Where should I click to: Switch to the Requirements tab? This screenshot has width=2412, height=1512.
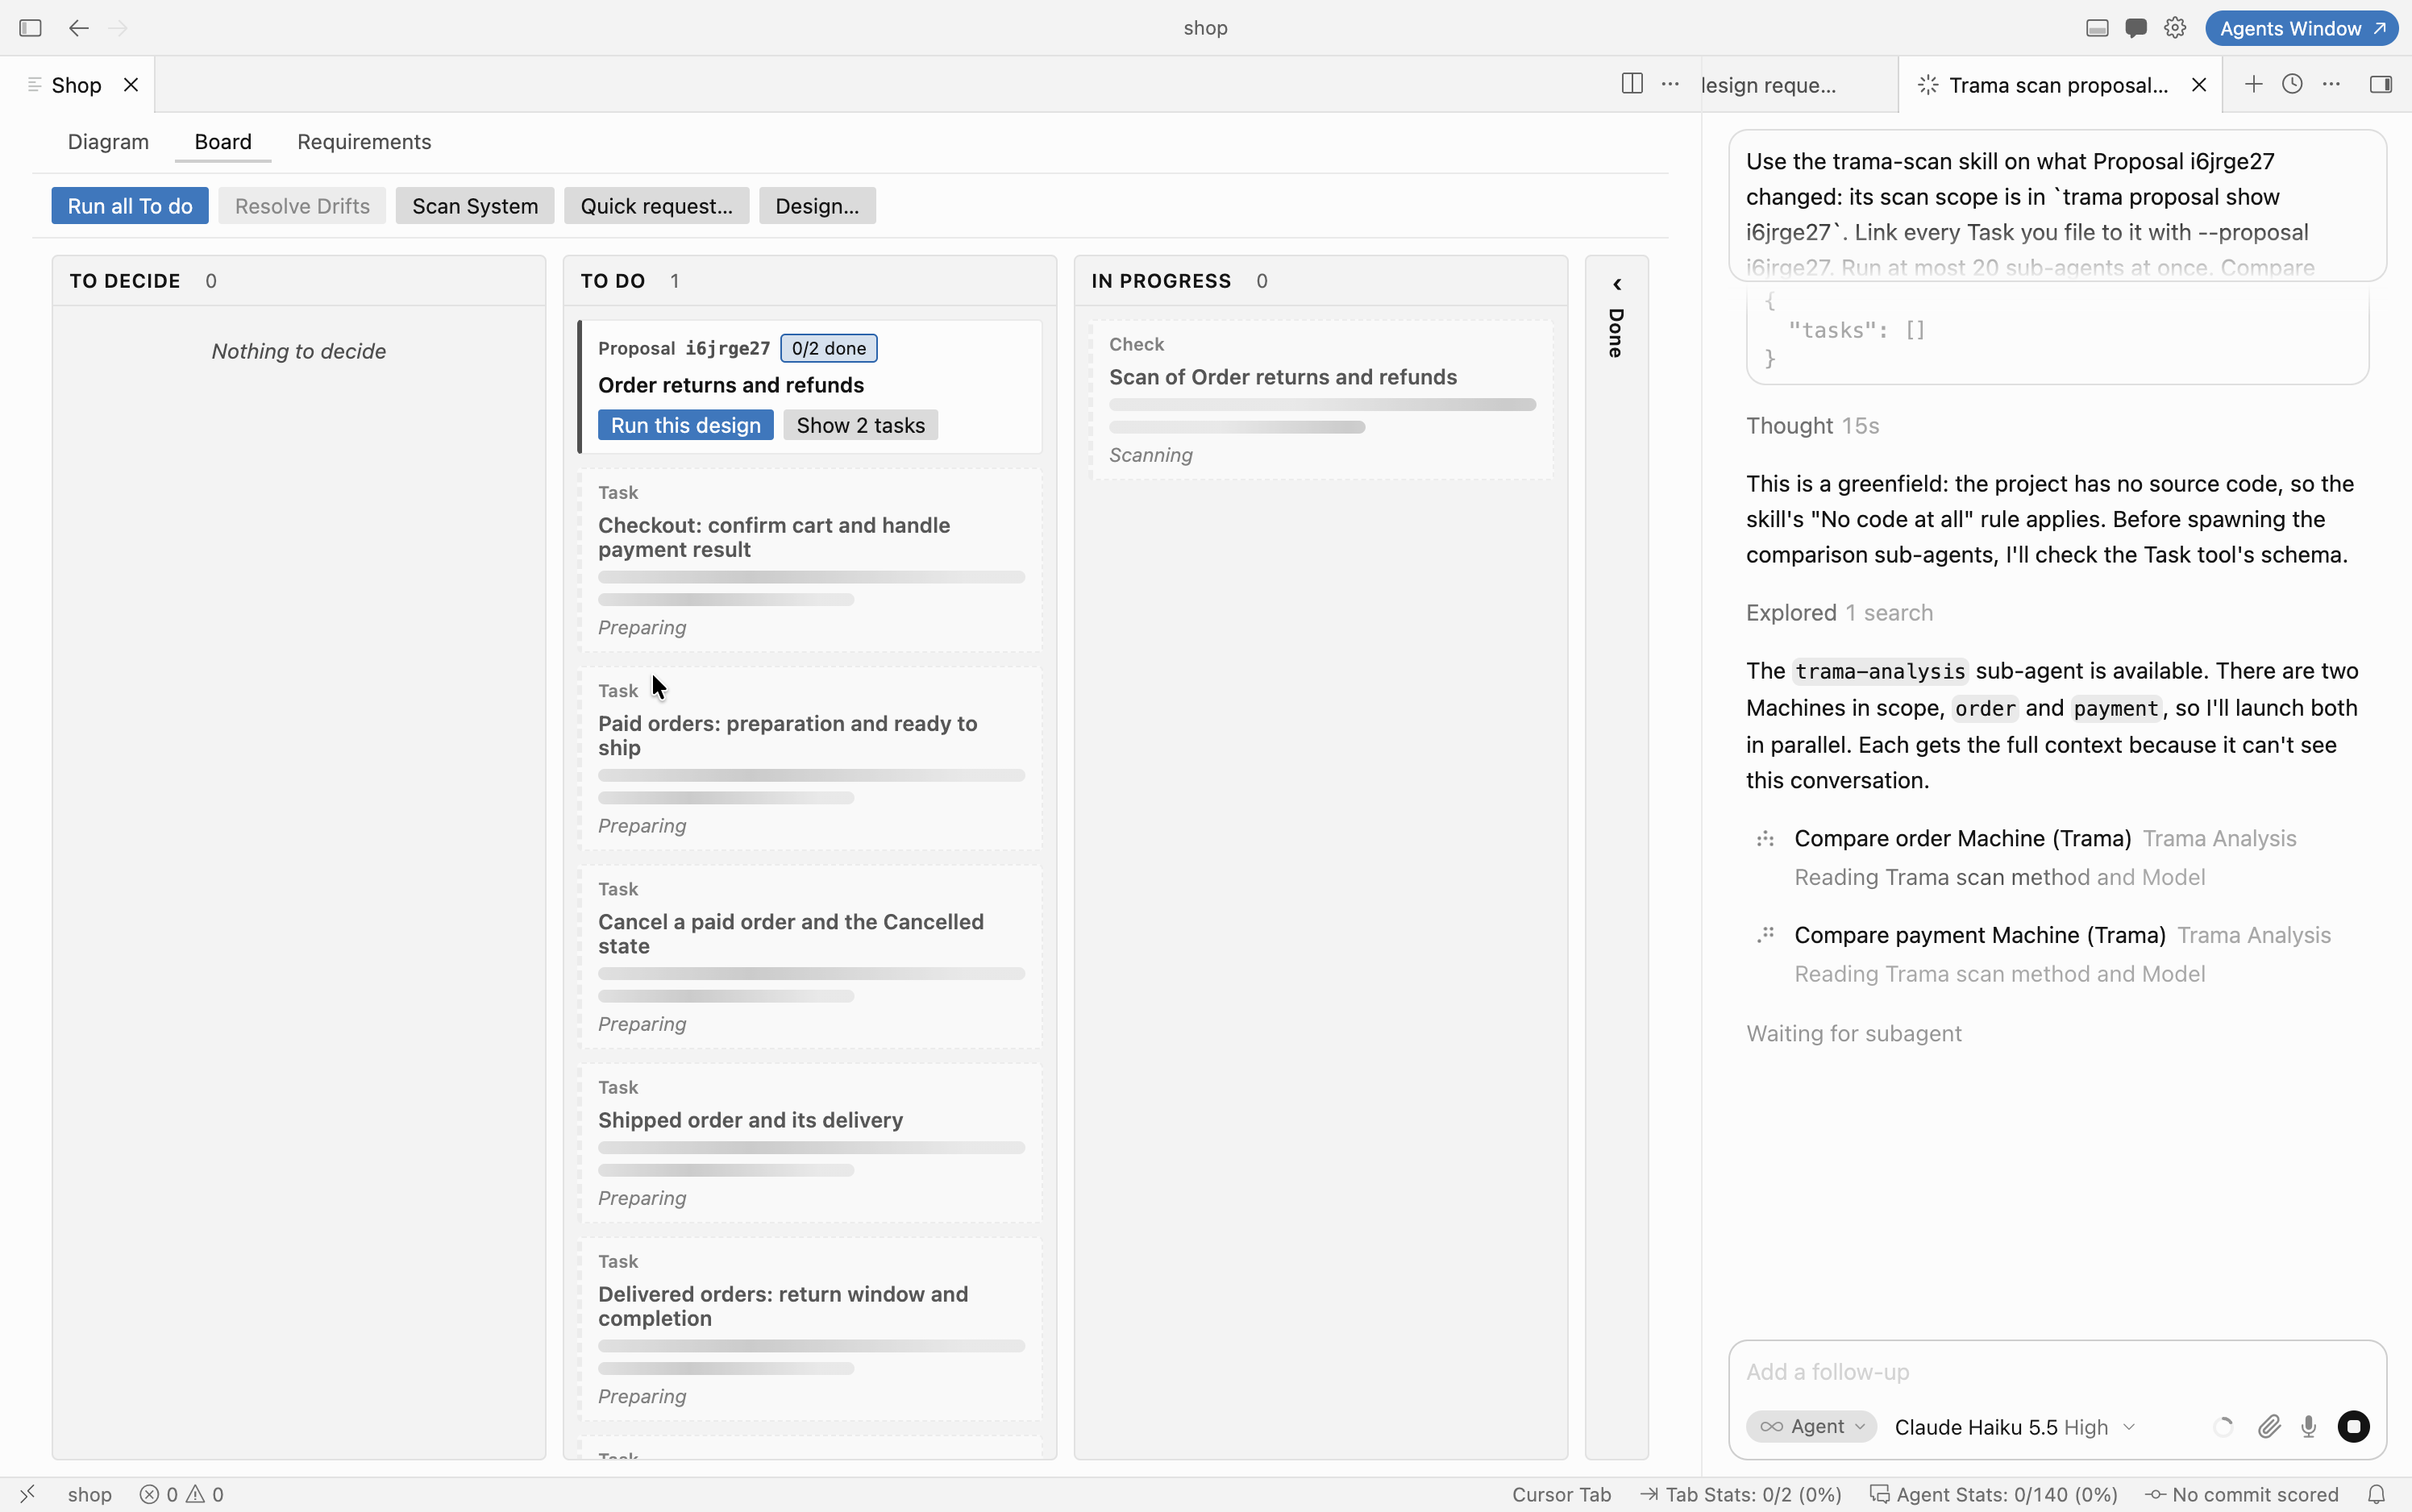[x=364, y=142]
